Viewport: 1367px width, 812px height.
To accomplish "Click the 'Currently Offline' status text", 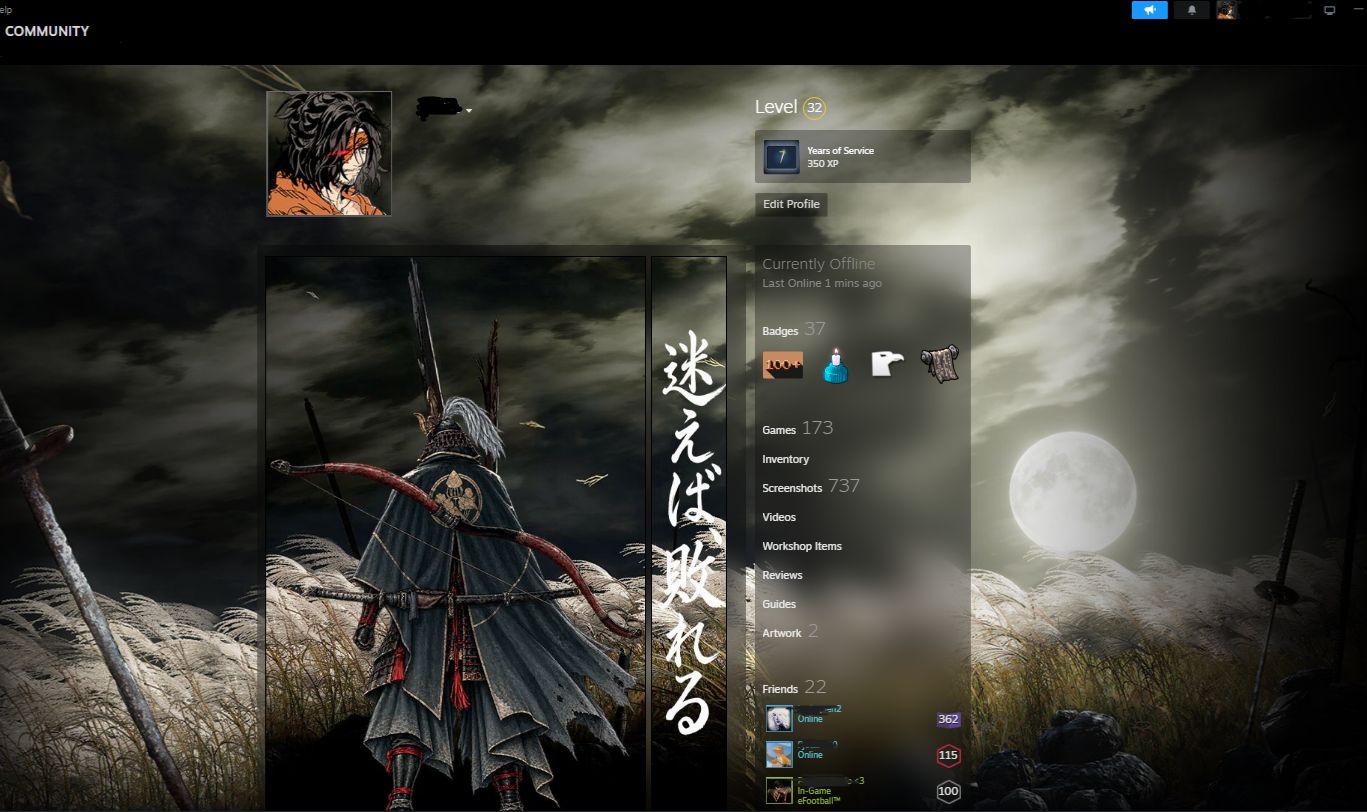I will [818, 264].
